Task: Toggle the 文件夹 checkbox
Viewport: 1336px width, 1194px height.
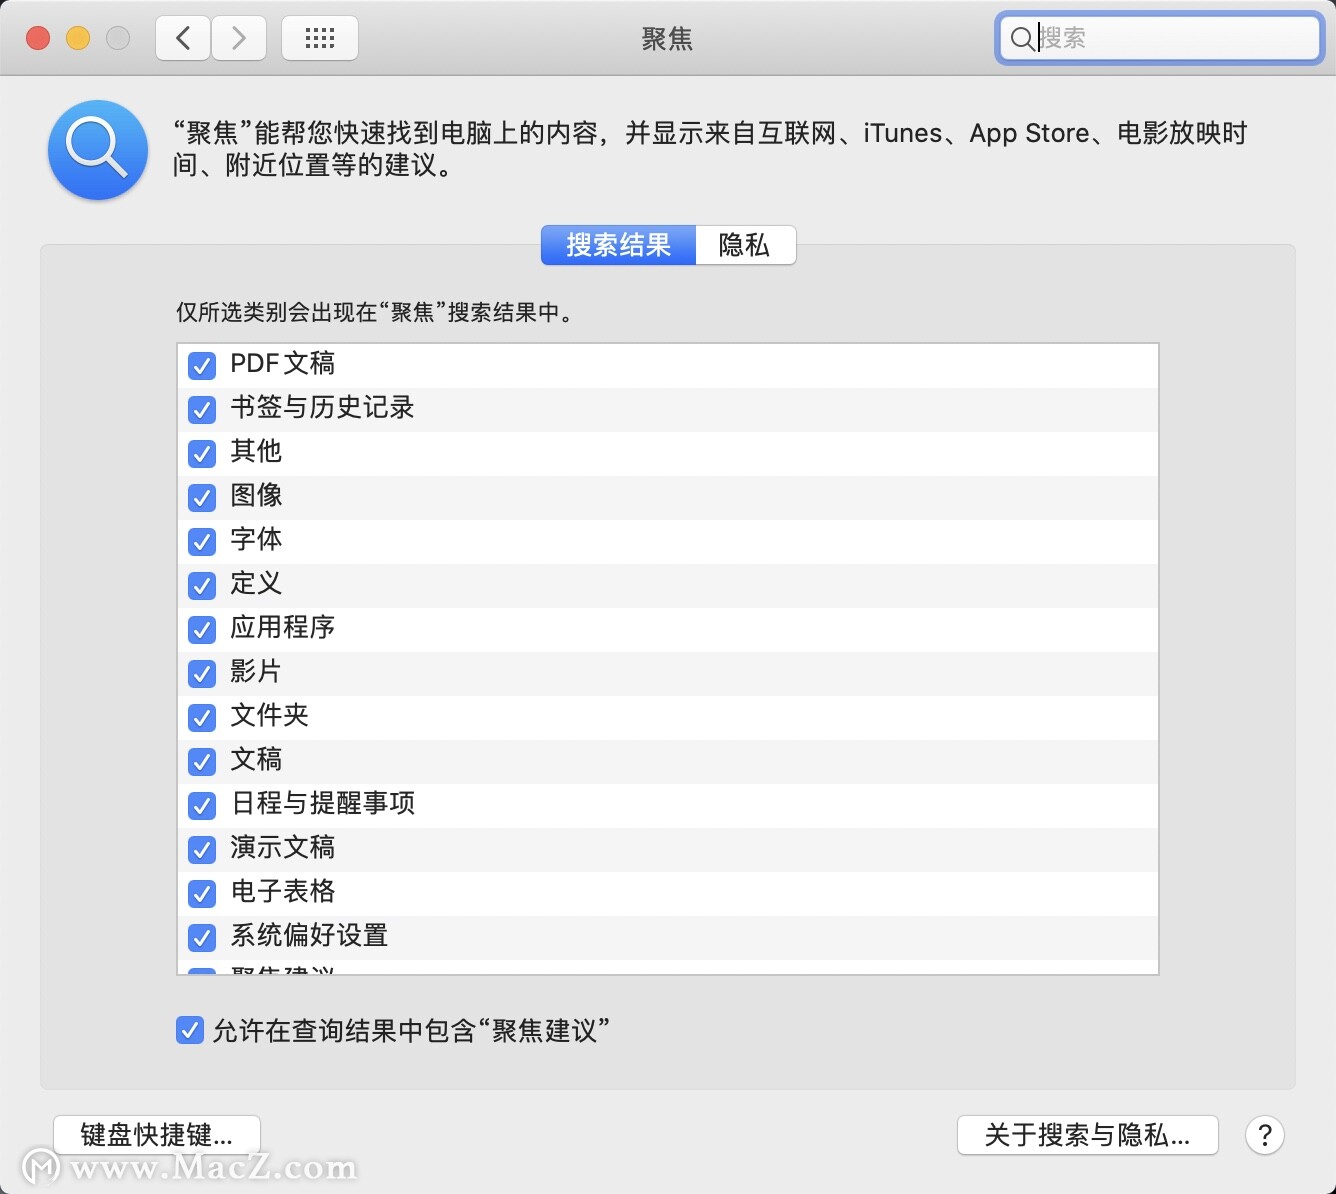Action: (202, 717)
